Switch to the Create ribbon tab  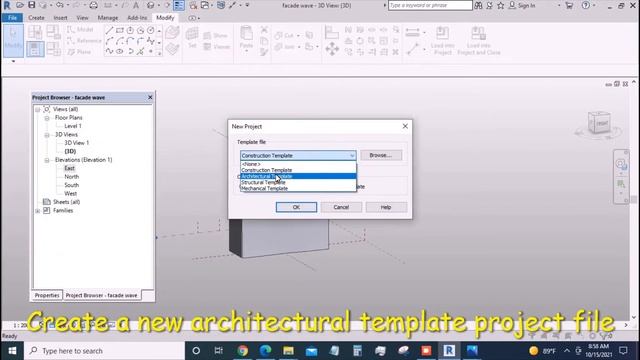[x=36, y=18]
